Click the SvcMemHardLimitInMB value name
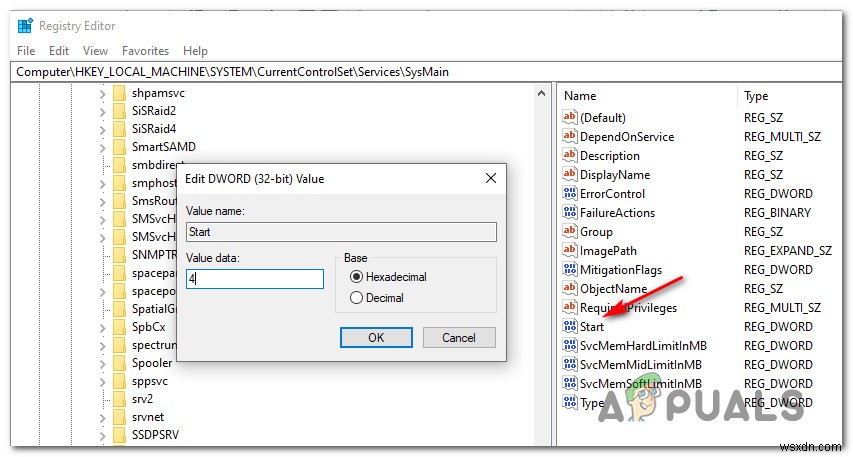The width and height of the screenshot is (853, 457). tap(643, 346)
